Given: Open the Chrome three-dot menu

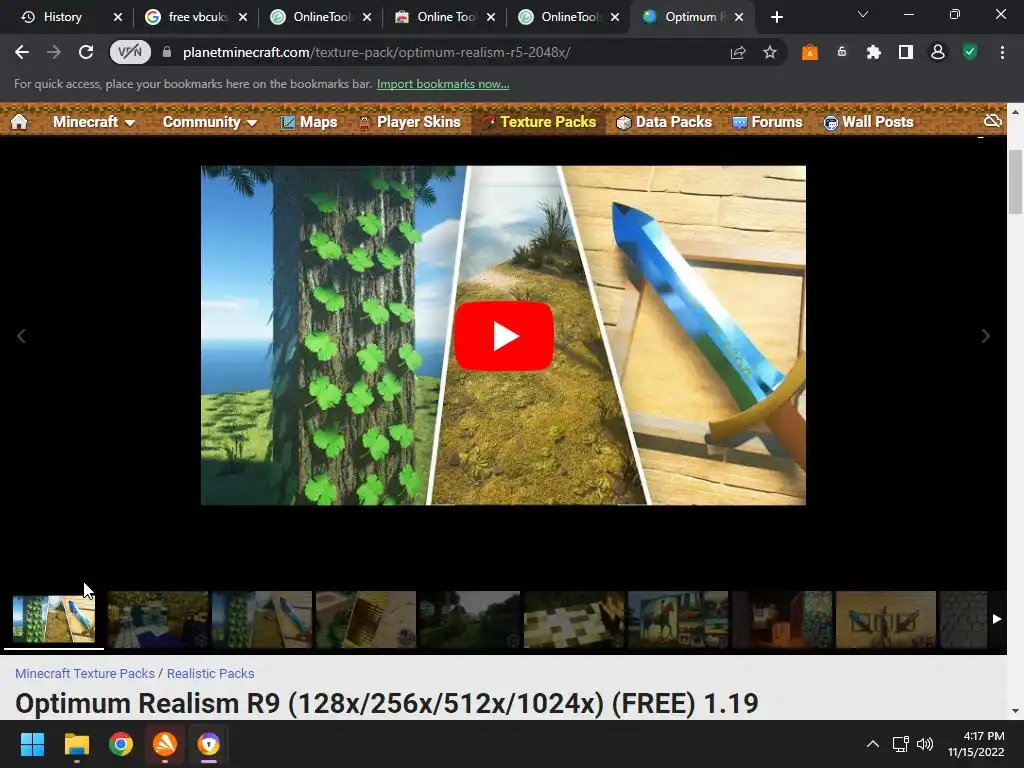Looking at the screenshot, I should pyautogui.click(x=1002, y=52).
